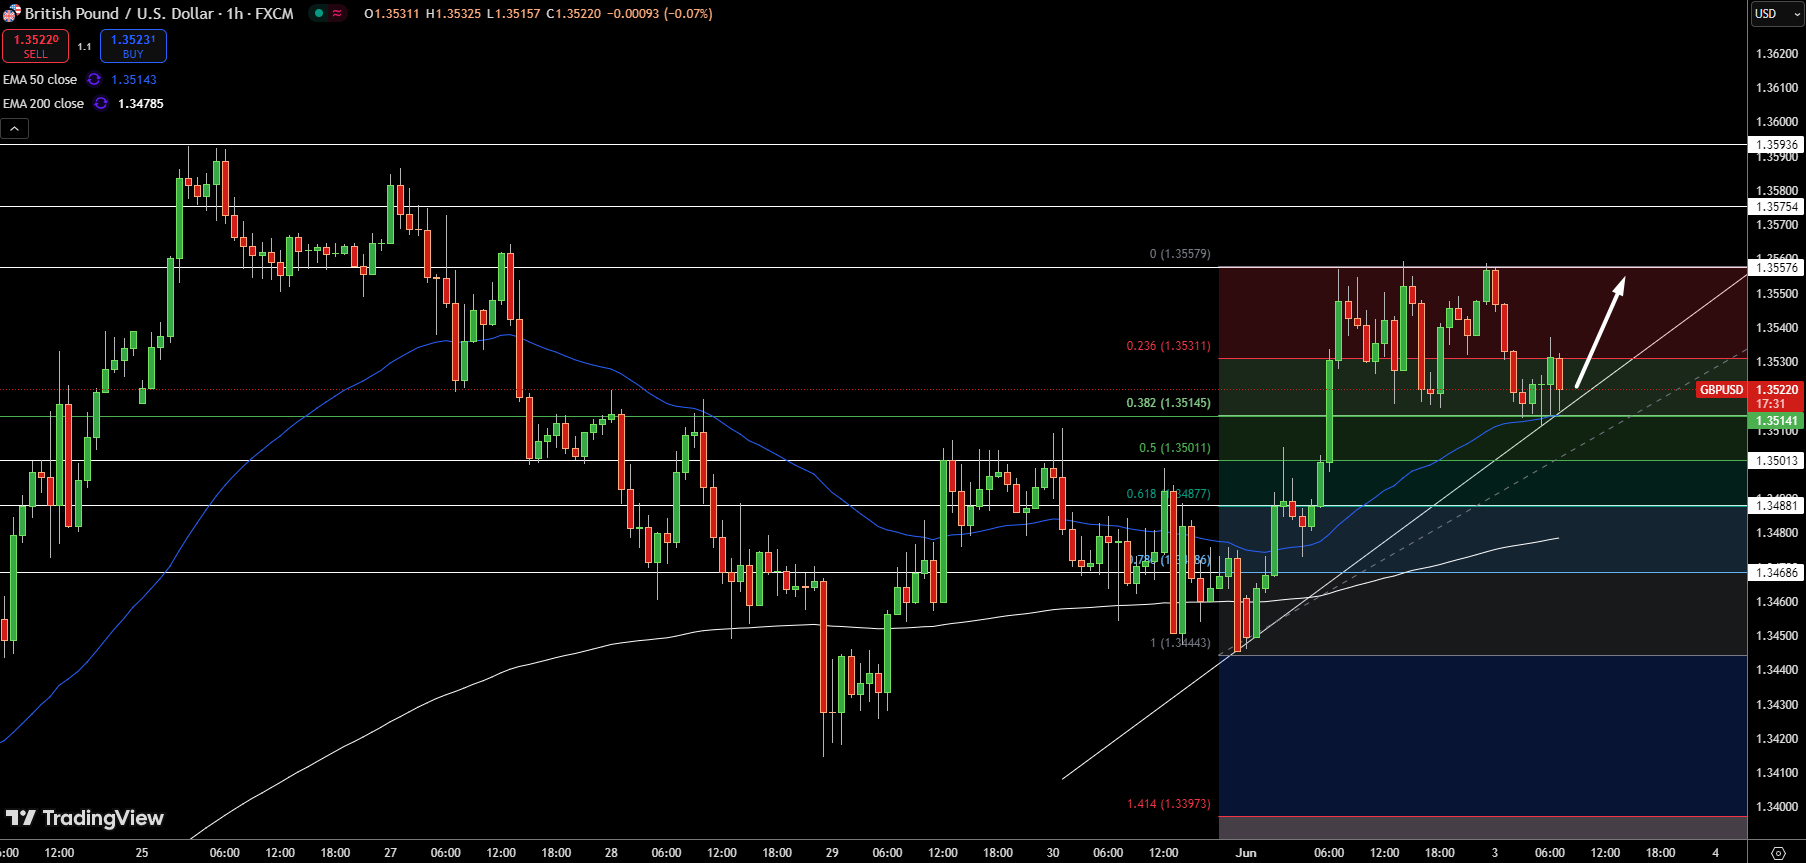This screenshot has width=1806, height=863.
Task: Click the blue BUY 1.35231 button
Action: pos(133,46)
